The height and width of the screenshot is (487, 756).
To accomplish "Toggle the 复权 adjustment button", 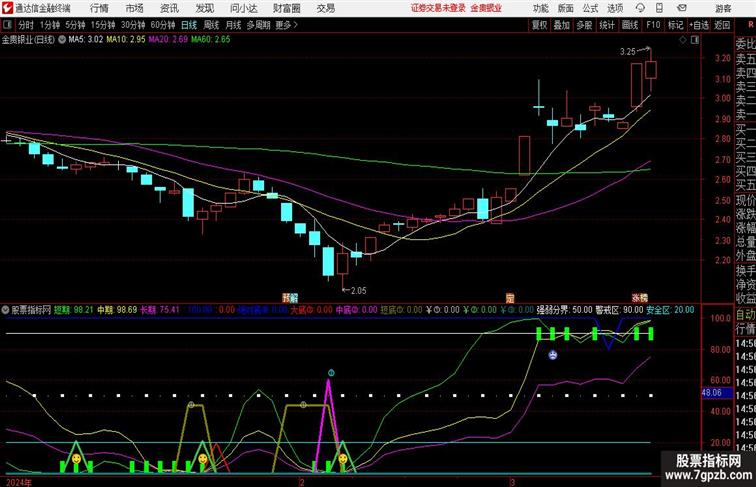I will 539,25.
